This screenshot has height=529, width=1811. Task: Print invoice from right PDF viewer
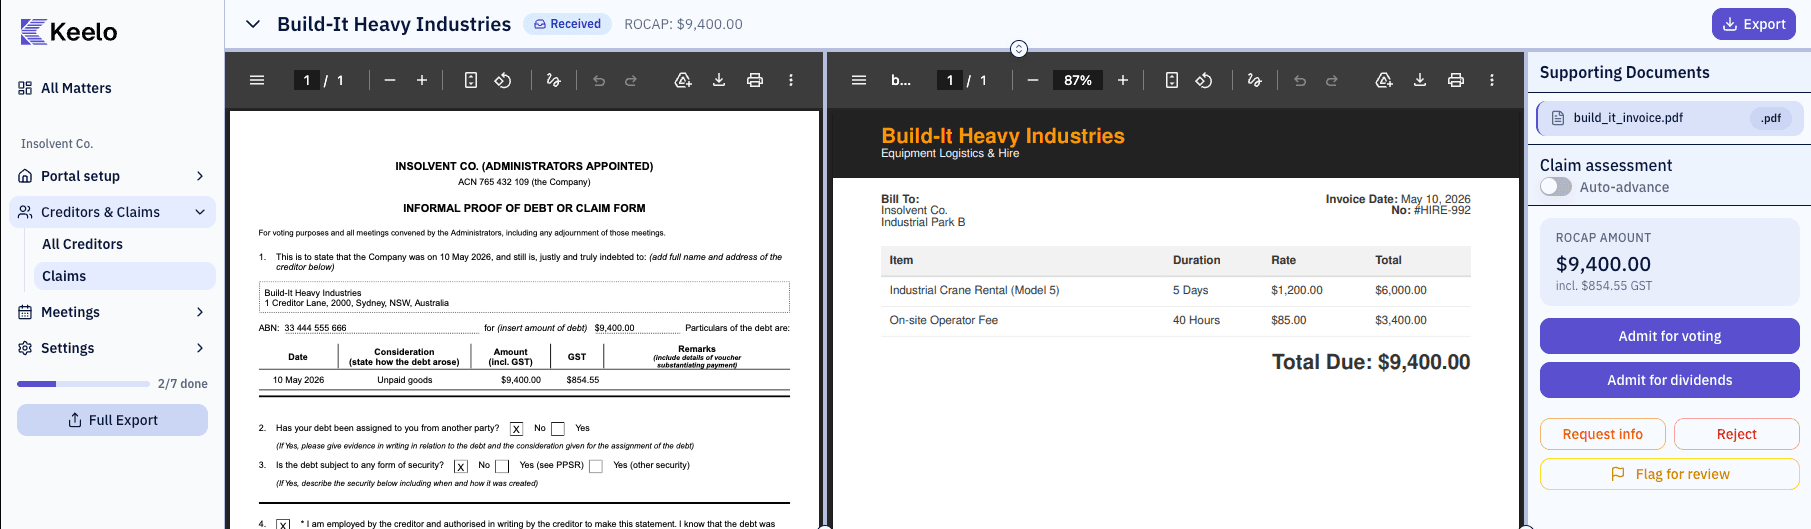(x=1456, y=80)
